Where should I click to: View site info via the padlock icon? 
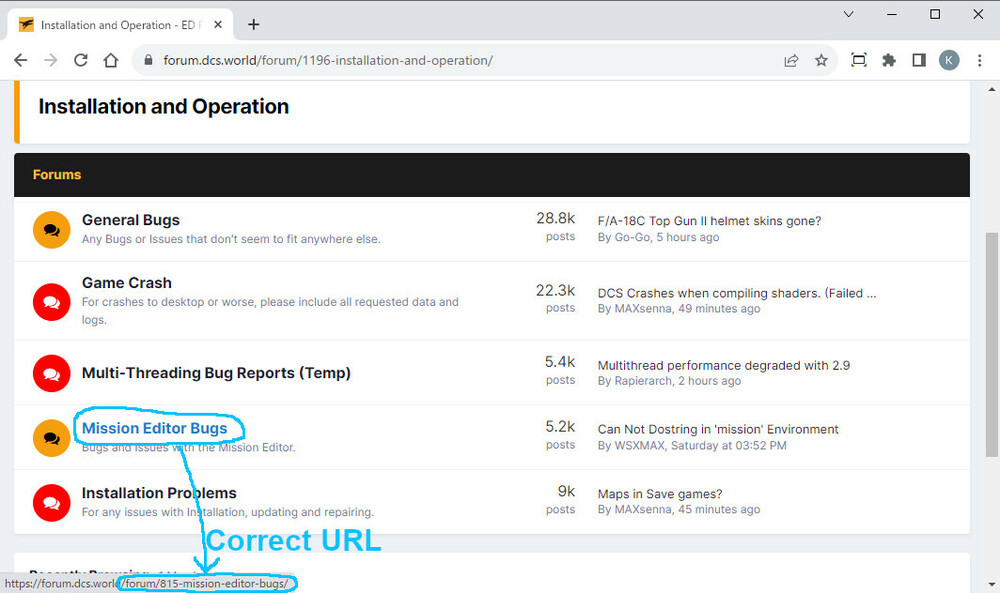click(x=149, y=60)
